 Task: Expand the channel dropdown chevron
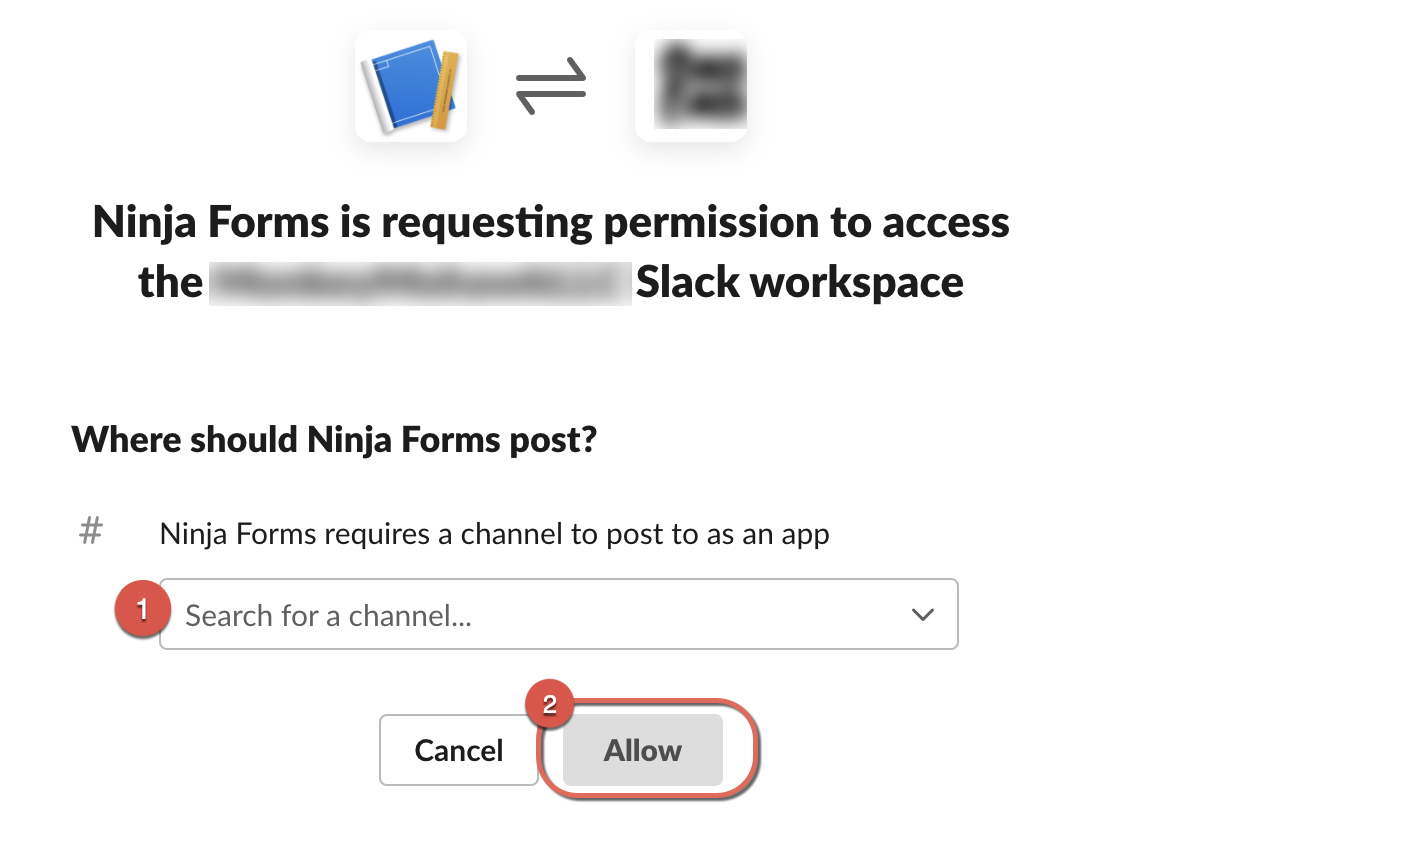click(x=923, y=614)
